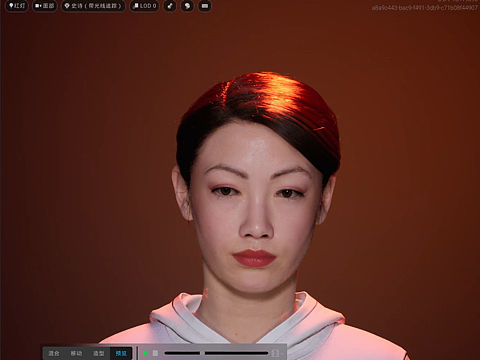Open the 红灯 lighting preset dropdown
The image size is (480, 360).
[17, 6]
